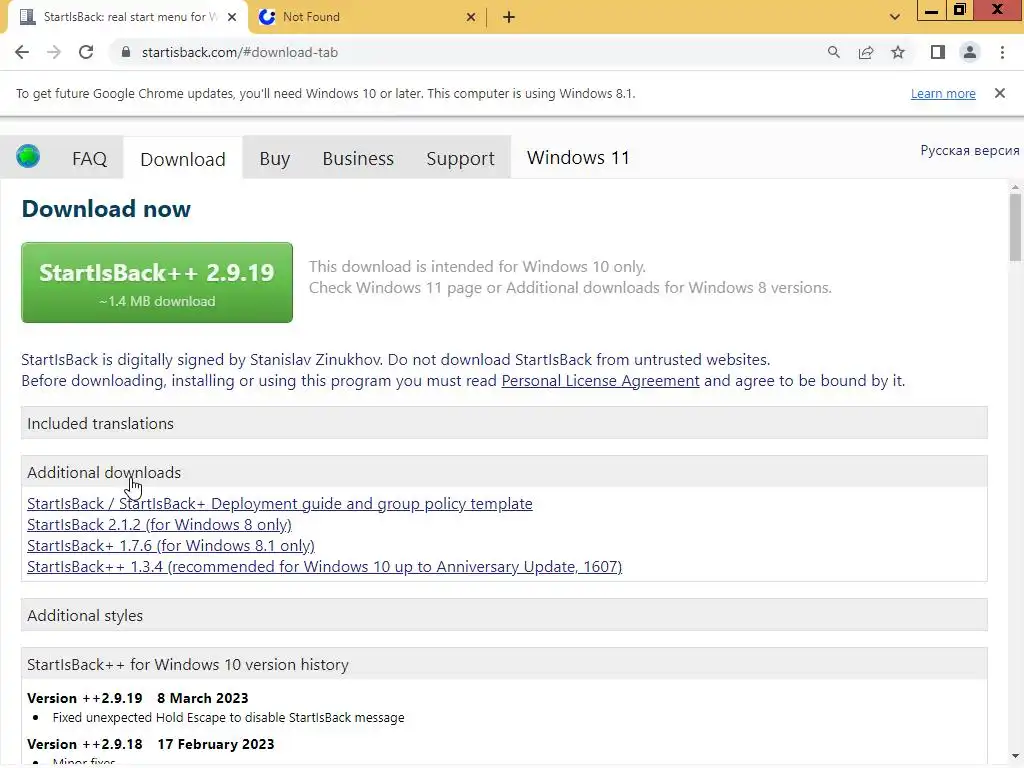Viewport: 1024px width, 768px height.
Task: Open the Buy tab
Action: pos(274,158)
